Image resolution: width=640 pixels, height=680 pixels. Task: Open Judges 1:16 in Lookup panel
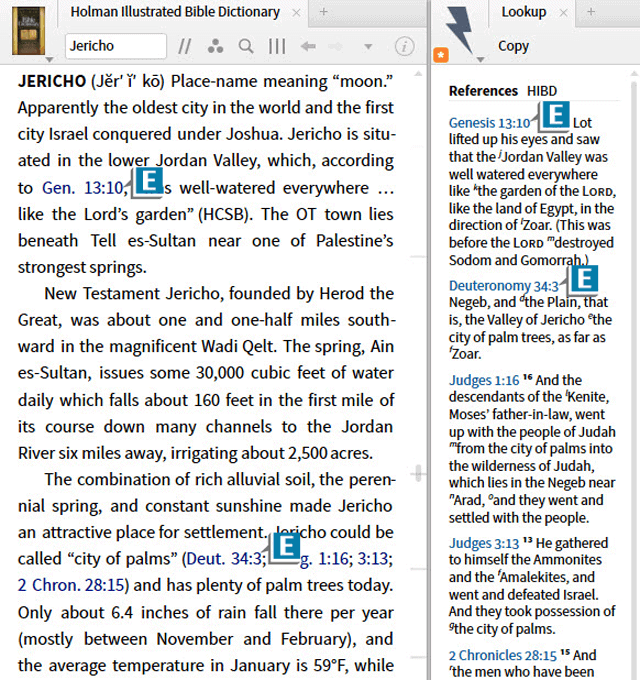484,380
